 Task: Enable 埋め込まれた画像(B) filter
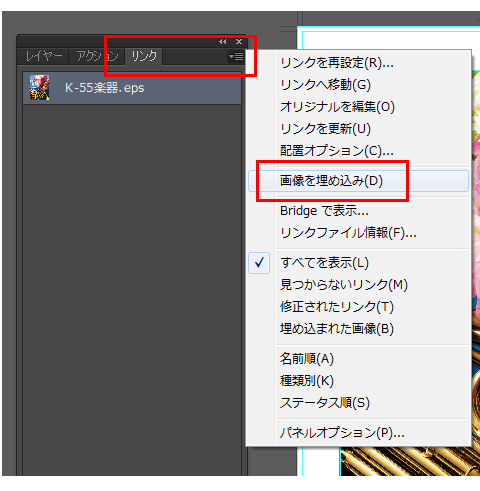click(x=337, y=329)
